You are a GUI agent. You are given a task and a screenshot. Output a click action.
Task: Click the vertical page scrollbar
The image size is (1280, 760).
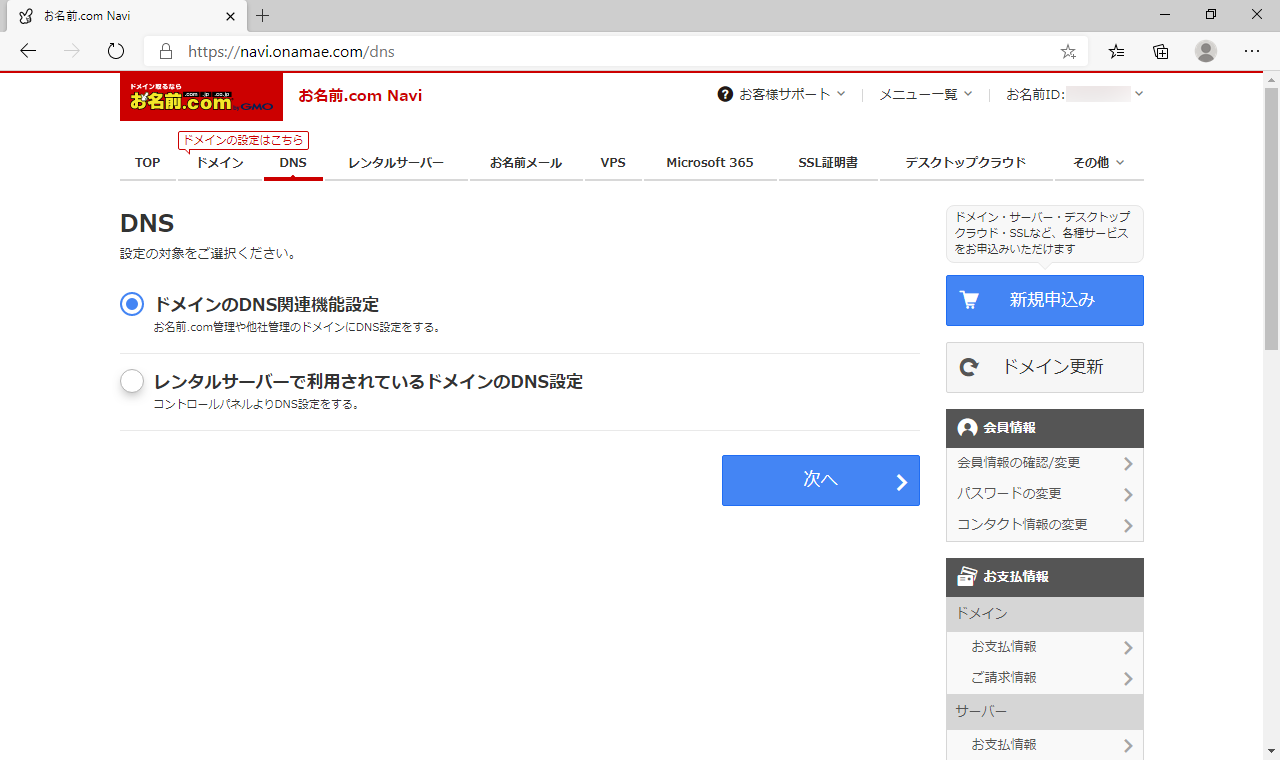tap(1271, 218)
